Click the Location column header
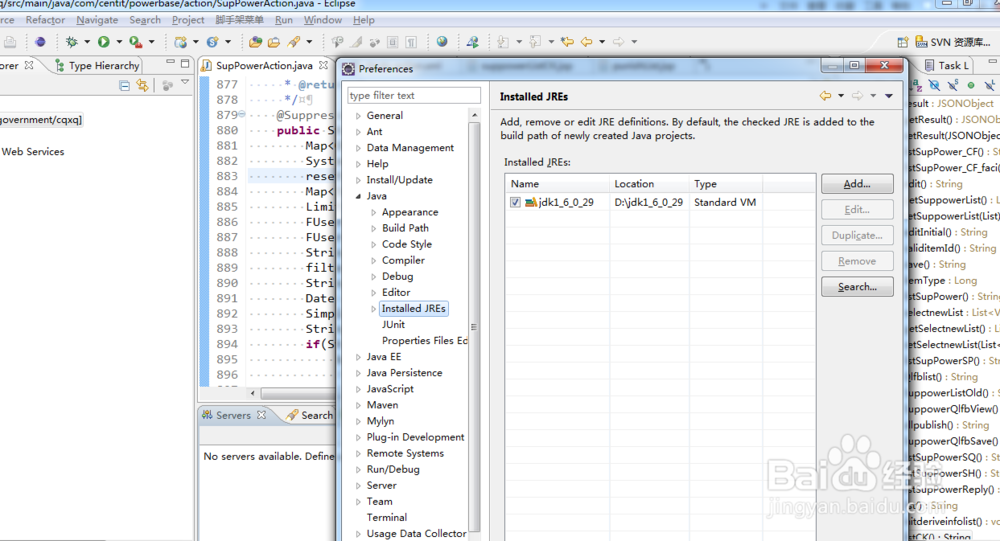 (649, 184)
